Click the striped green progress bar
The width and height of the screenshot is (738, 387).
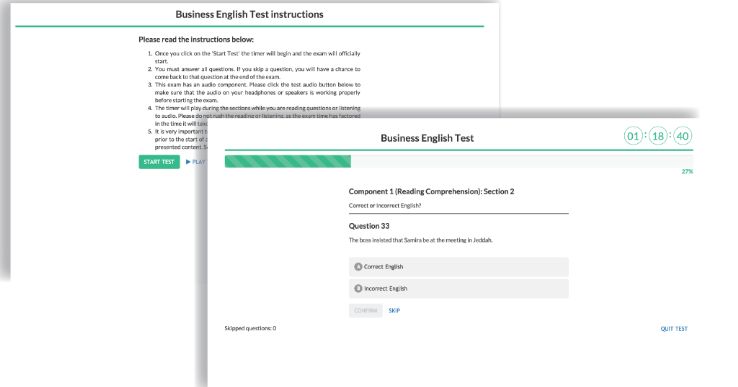[x=288, y=161]
